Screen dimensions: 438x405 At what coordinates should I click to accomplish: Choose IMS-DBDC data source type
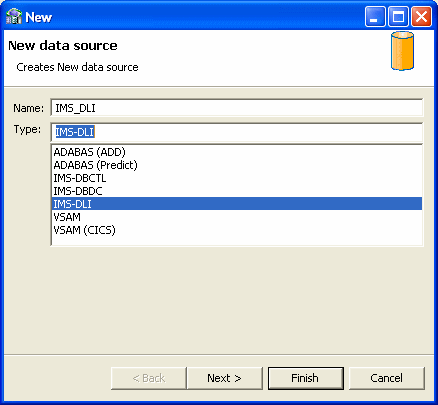pyautogui.click(x=237, y=191)
